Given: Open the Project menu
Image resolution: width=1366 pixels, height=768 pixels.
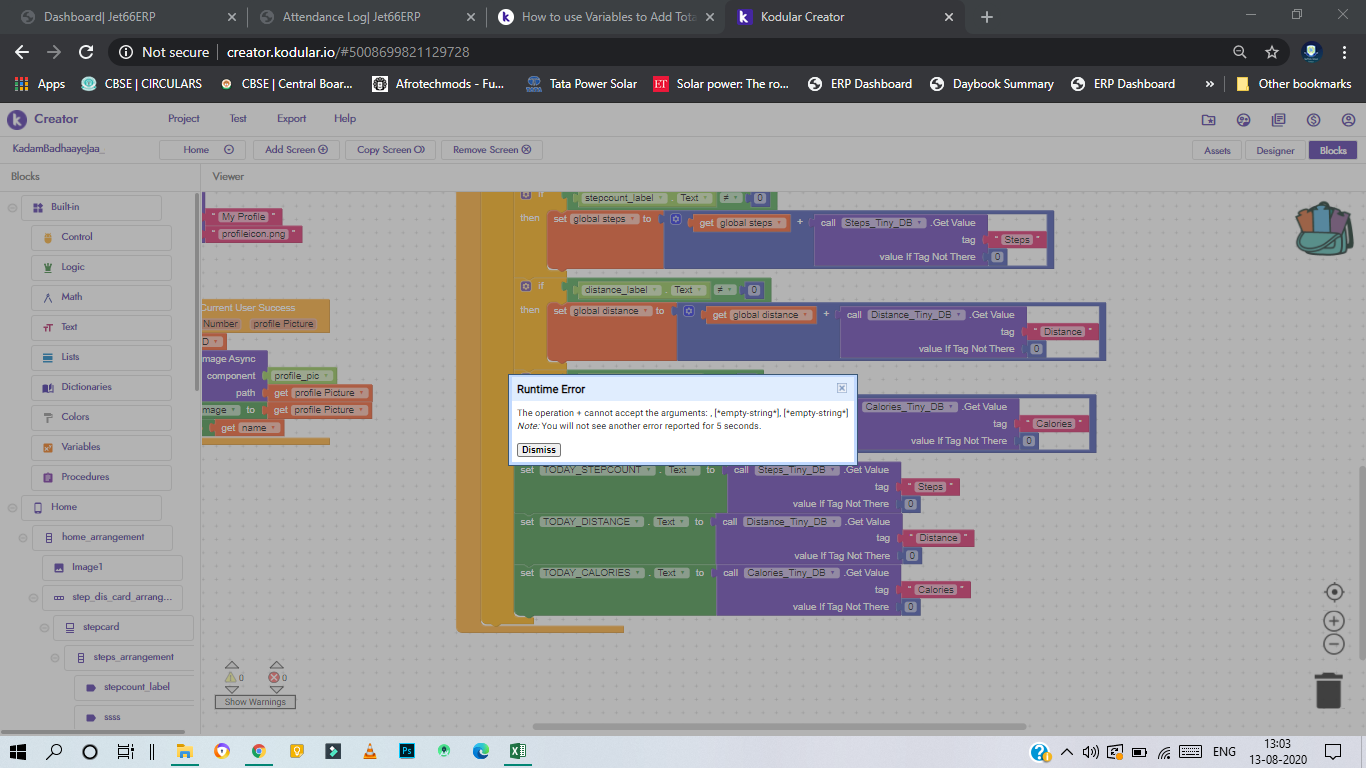Looking at the screenshot, I should 183,118.
